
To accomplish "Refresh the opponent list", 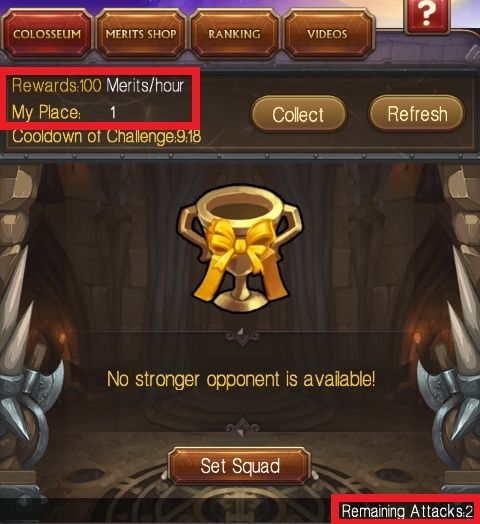I will tap(417, 114).
